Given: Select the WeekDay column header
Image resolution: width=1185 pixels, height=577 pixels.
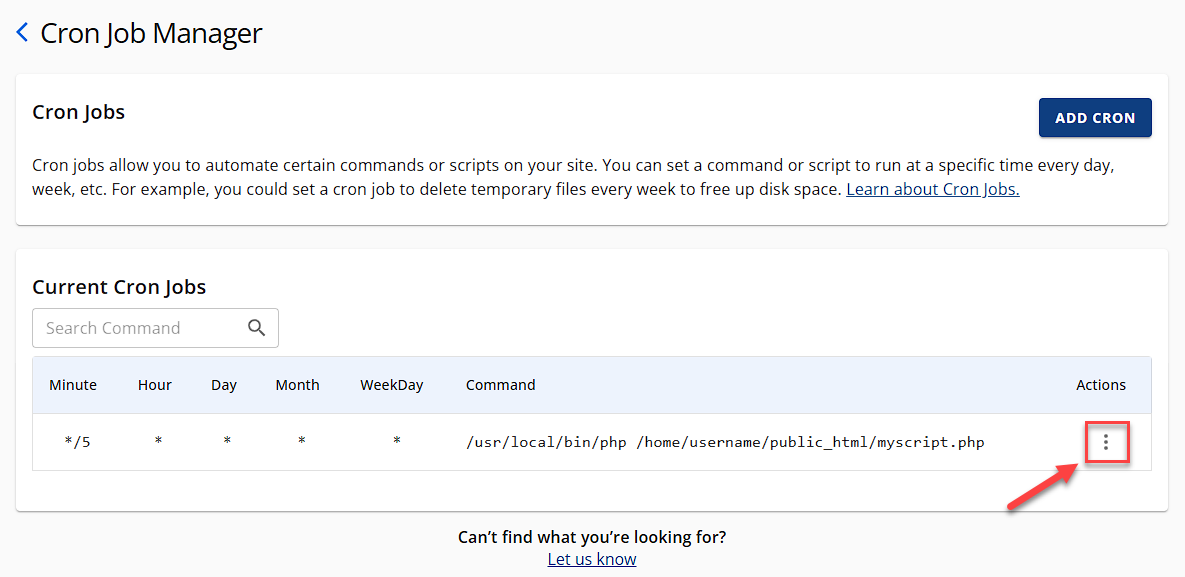Looking at the screenshot, I should [392, 385].
